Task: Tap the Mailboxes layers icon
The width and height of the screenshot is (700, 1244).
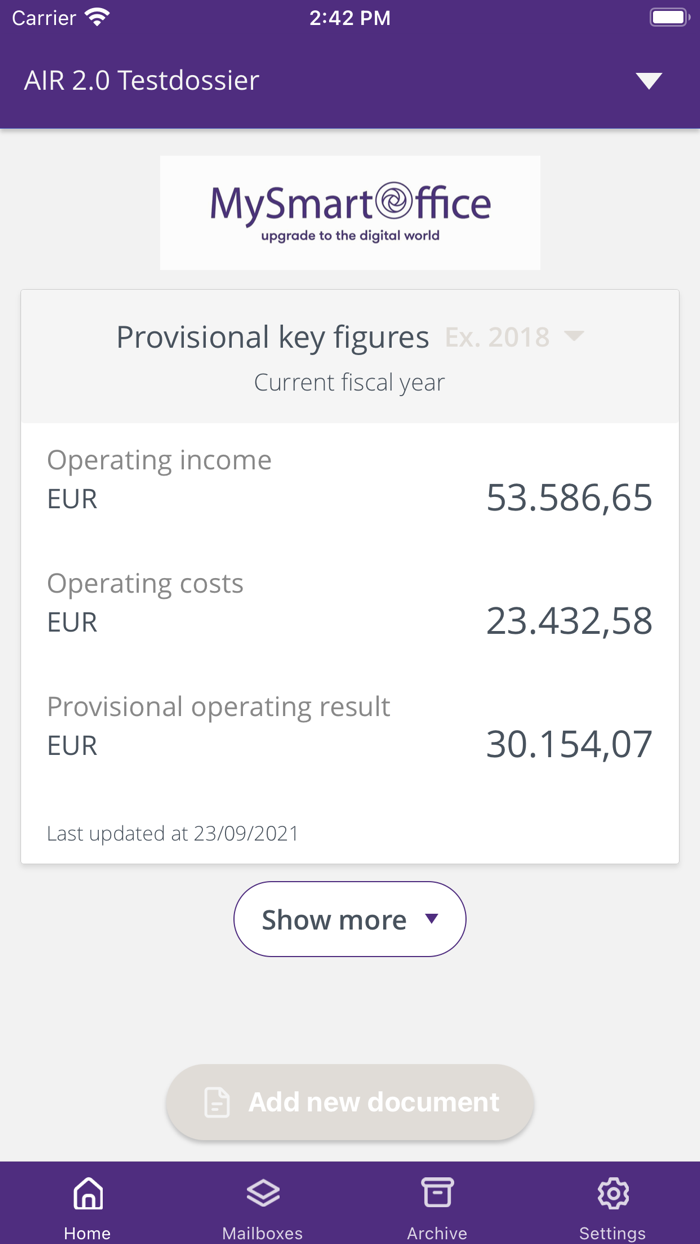Action: [262, 1193]
